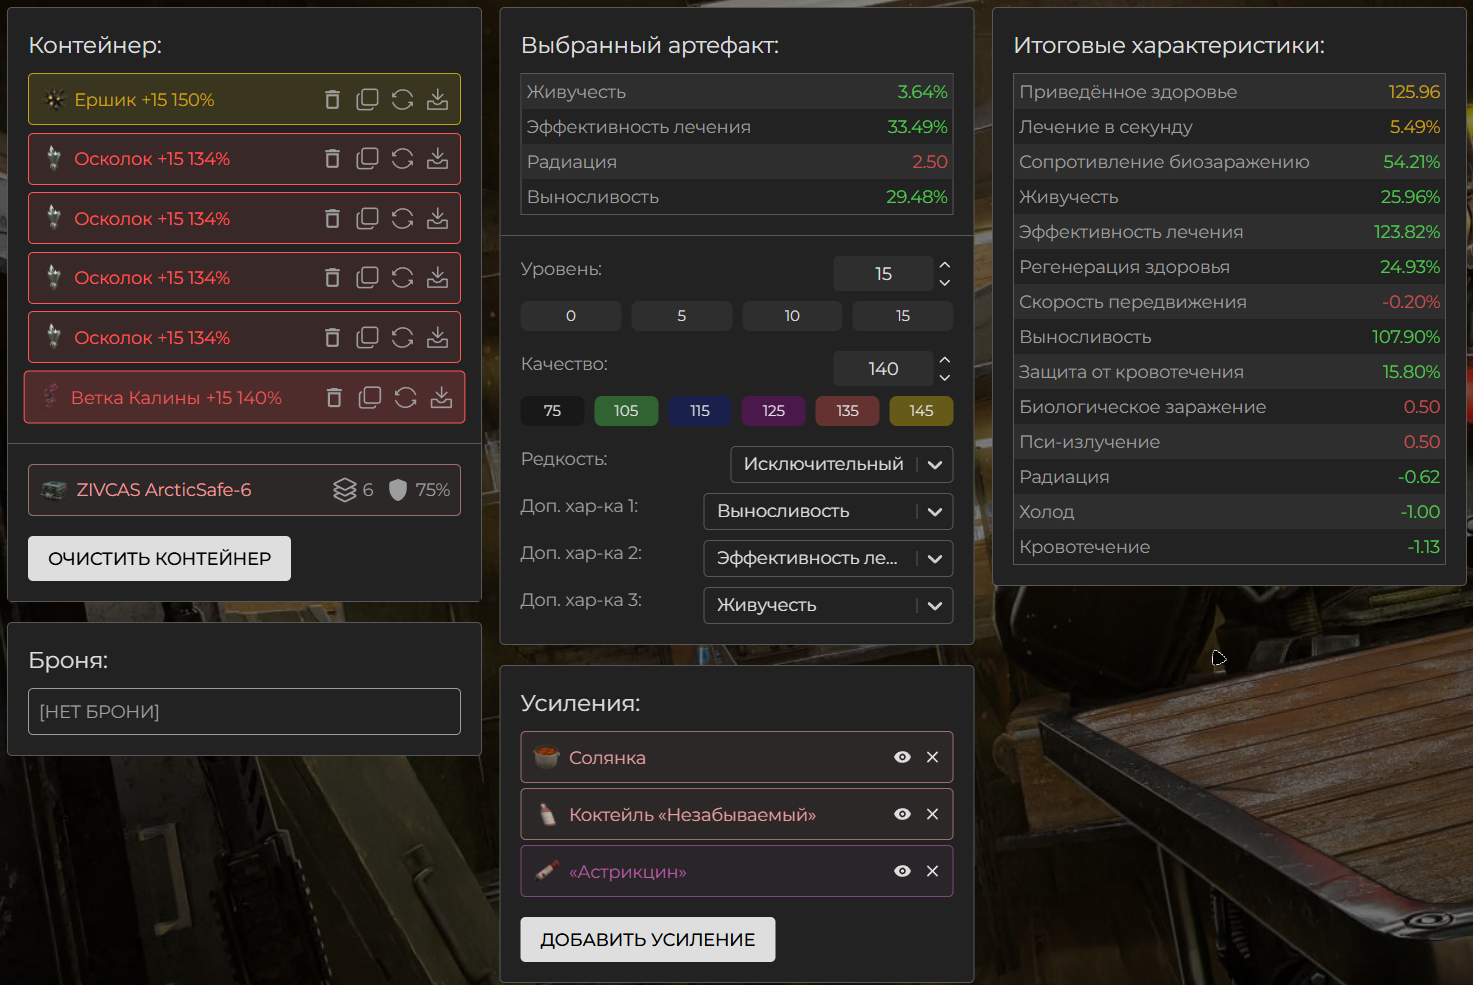Image resolution: width=1473 pixels, height=985 pixels.
Task: Click the Уровень number field
Action: tap(883, 274)
